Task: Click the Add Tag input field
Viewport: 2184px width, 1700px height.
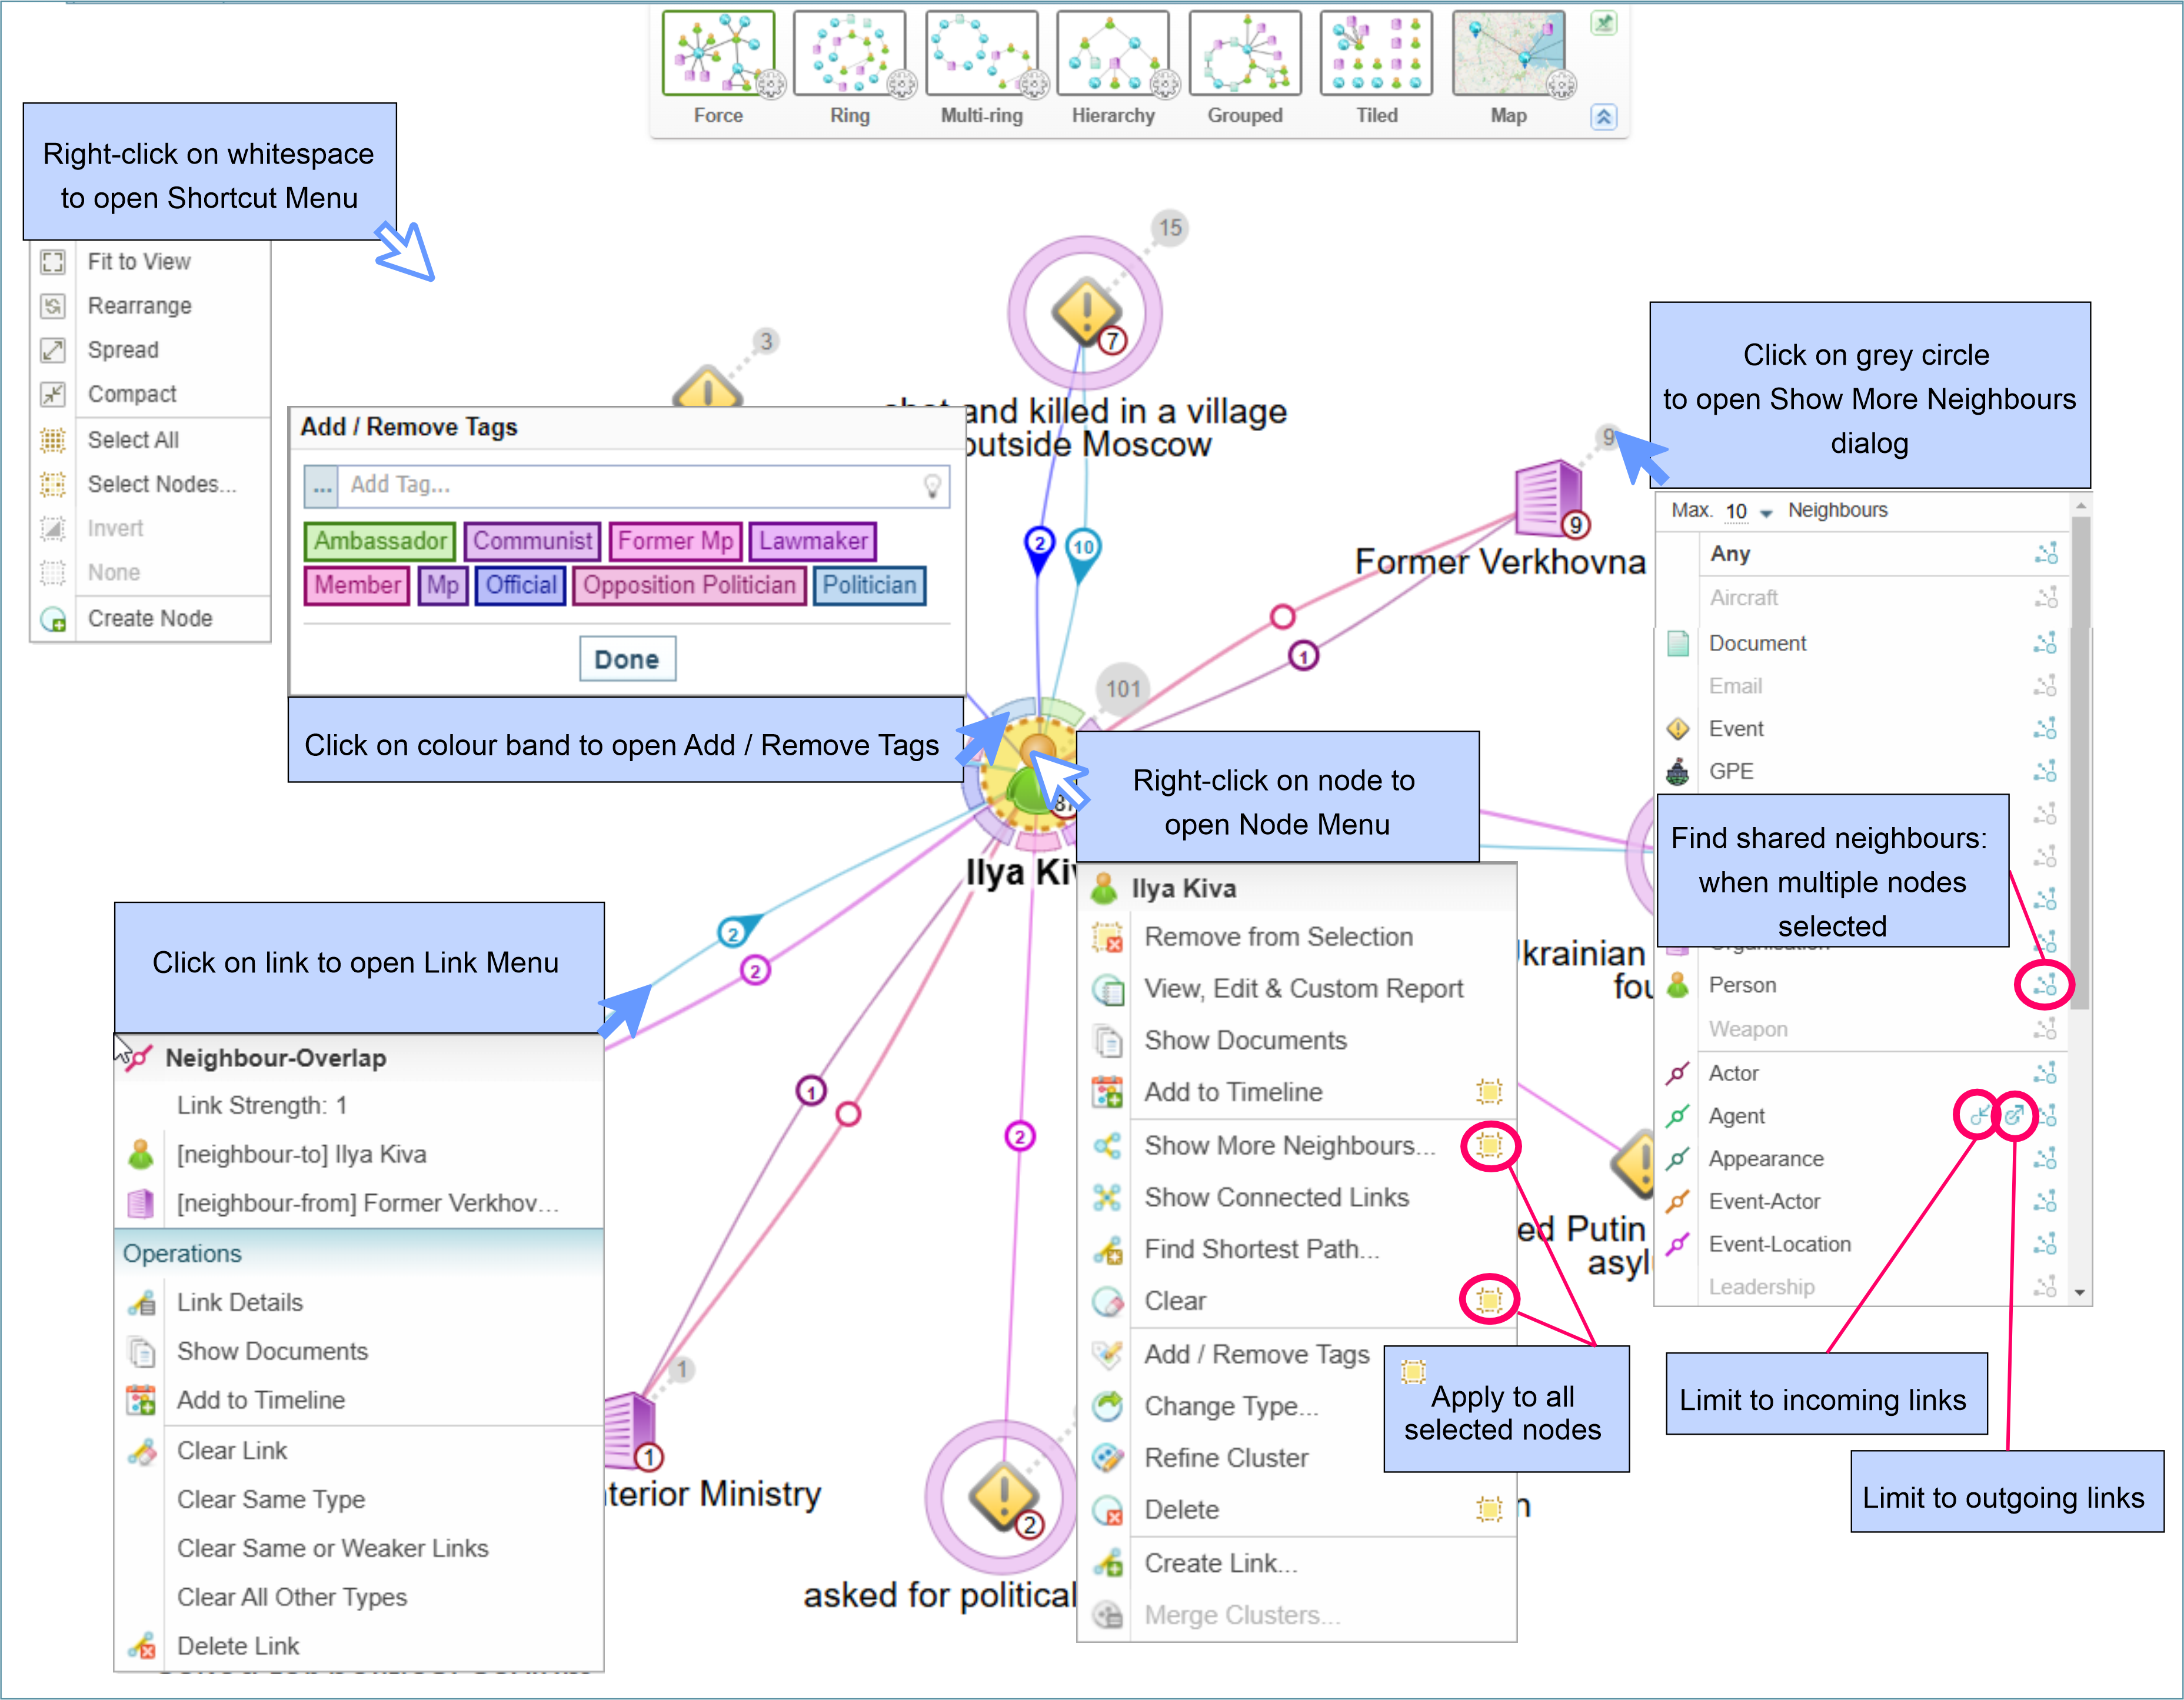Action: [x=630, y=485]
